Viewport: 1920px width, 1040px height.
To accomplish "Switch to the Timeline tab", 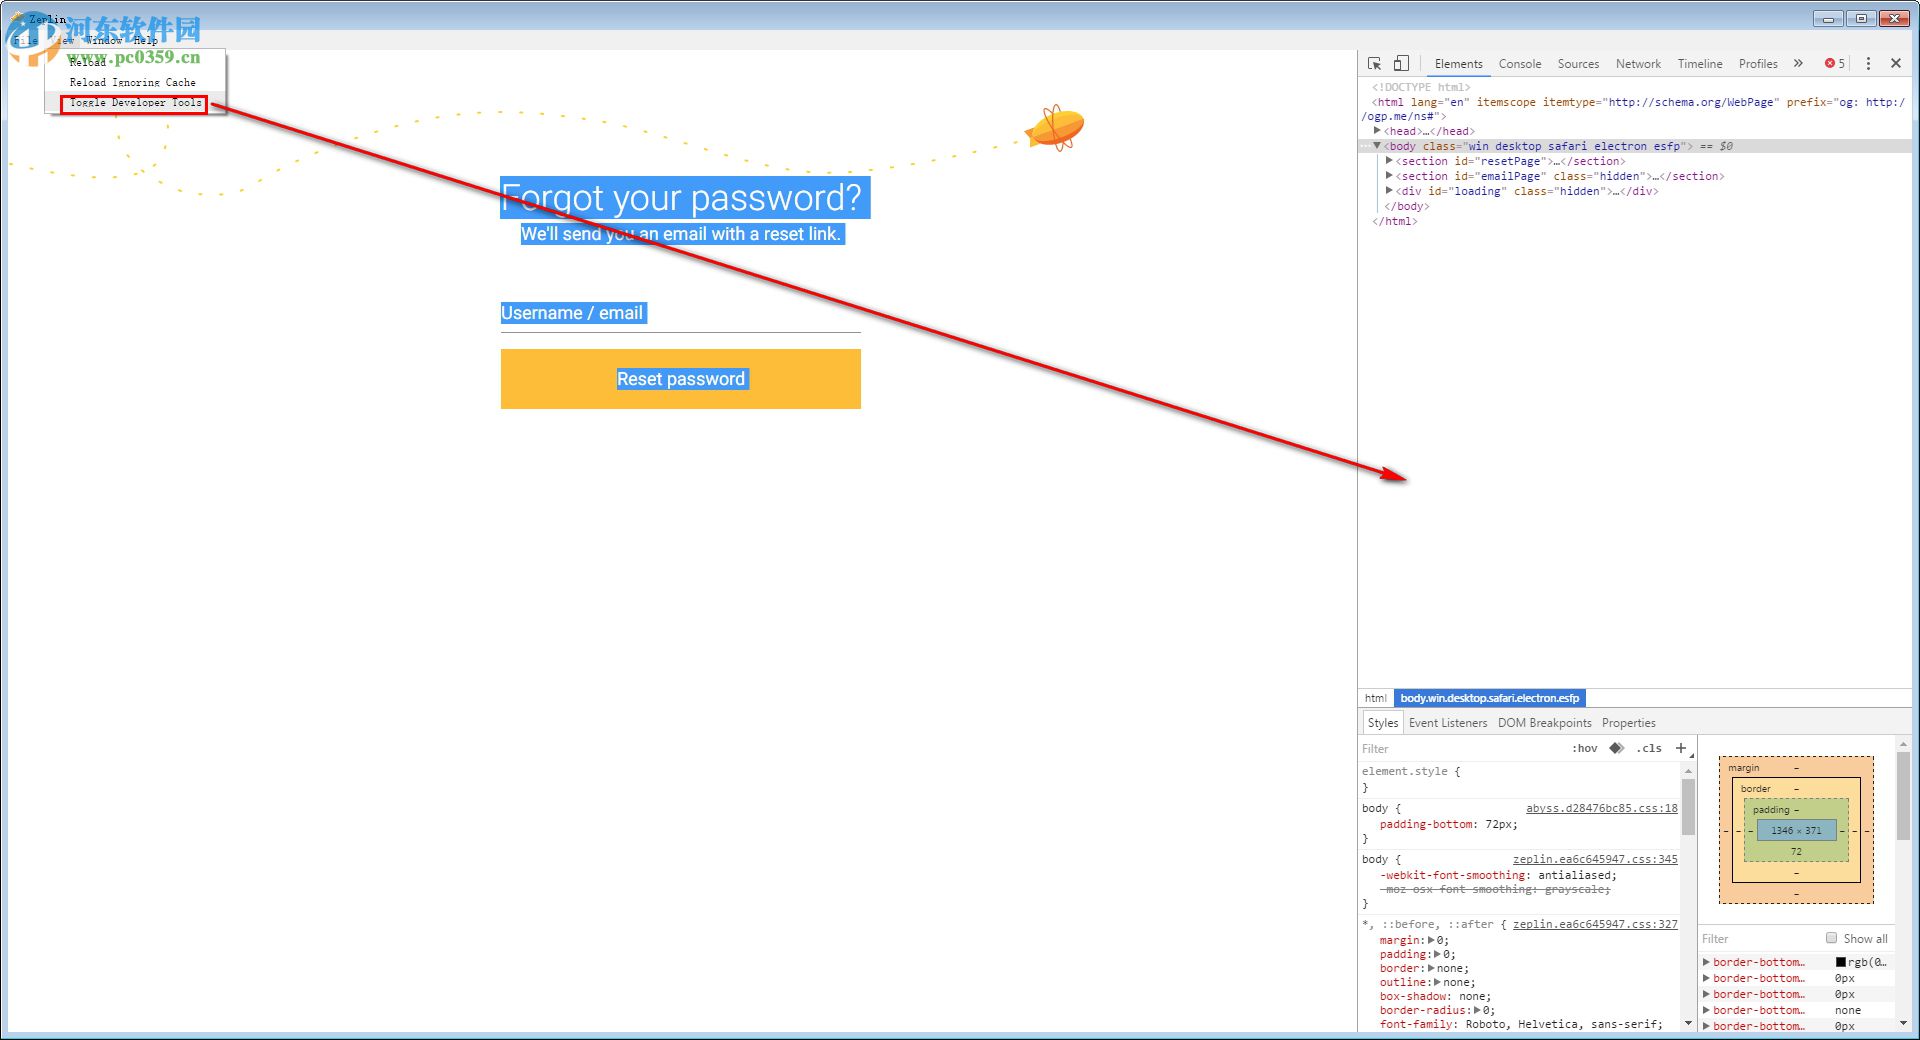I will 1700,63.
